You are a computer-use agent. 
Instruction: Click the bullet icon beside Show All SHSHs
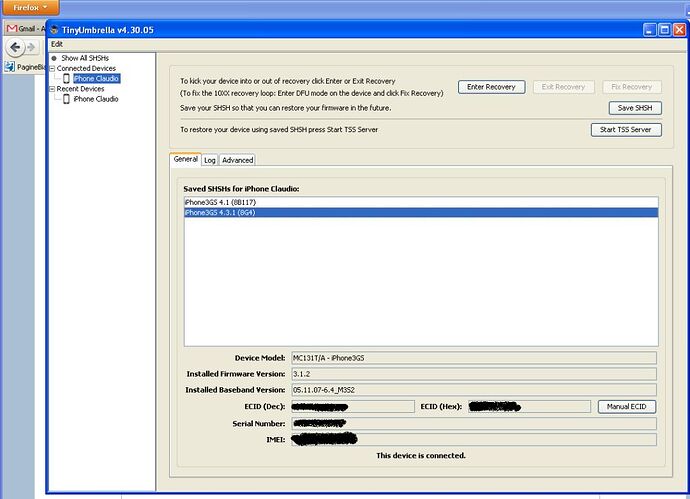pos(54,58)
